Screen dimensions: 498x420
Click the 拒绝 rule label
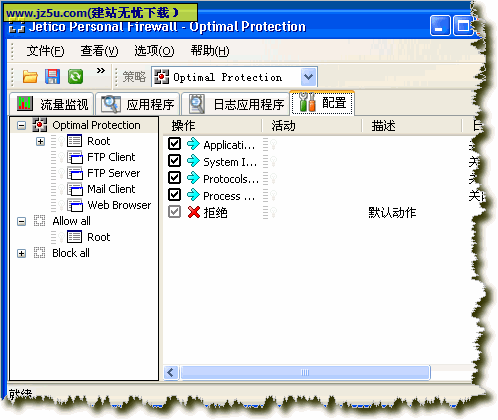[x=215, y=212]
